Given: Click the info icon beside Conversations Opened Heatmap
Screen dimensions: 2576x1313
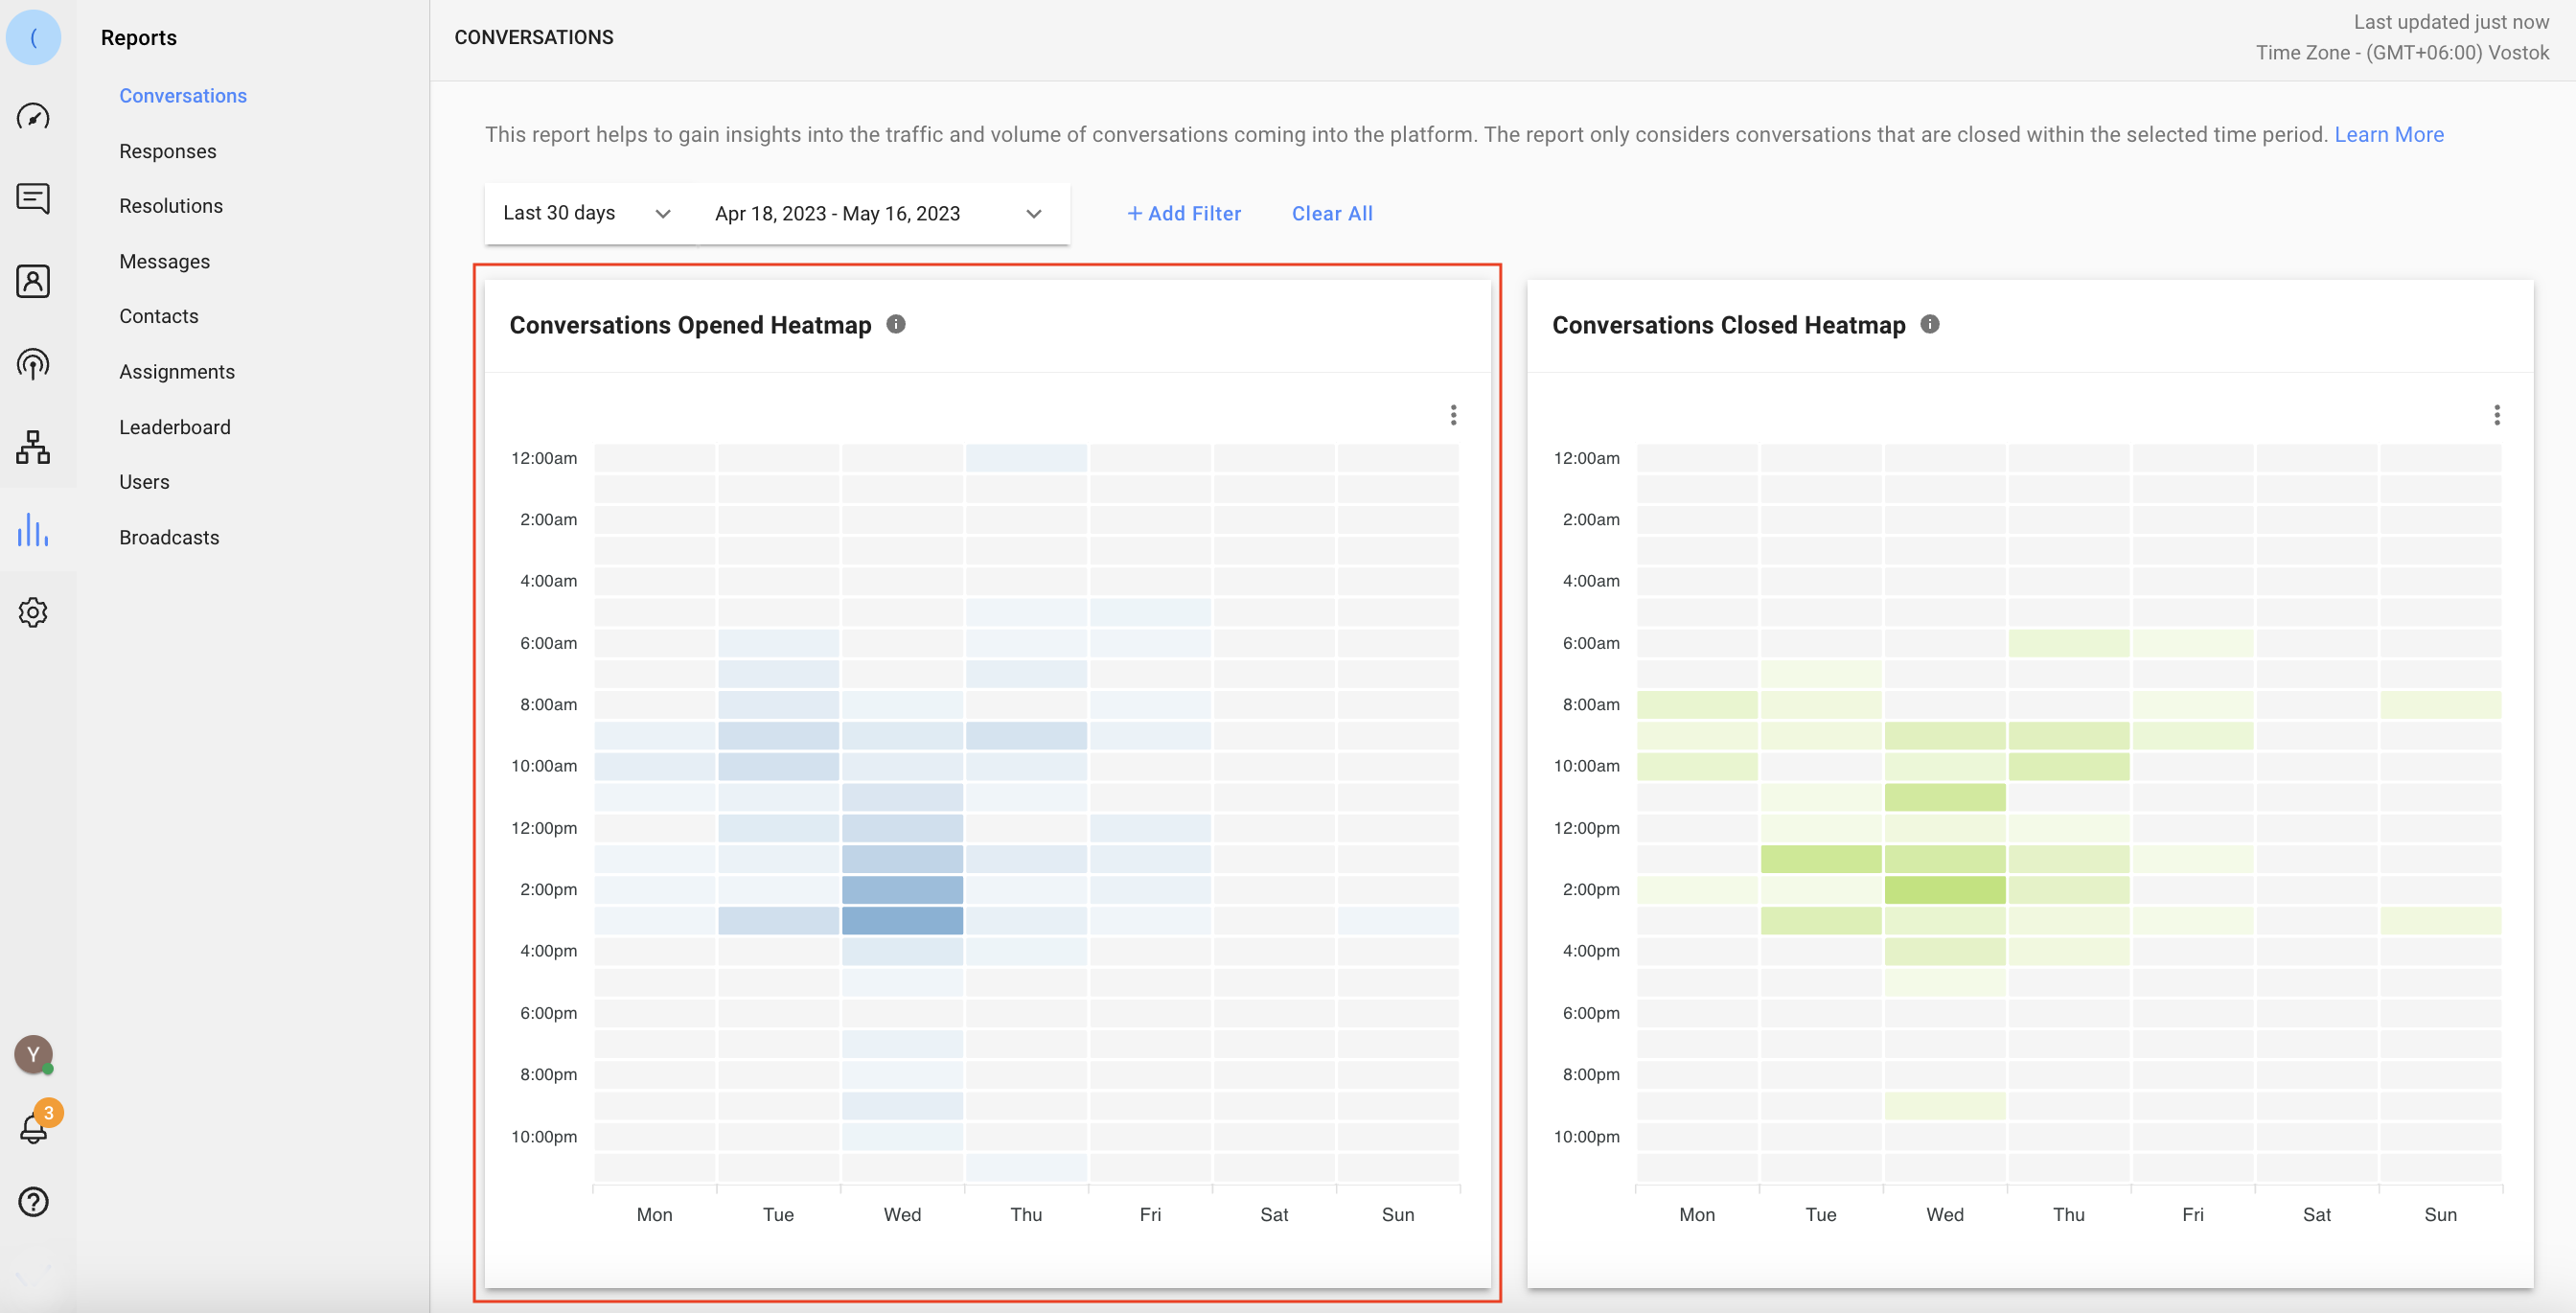Looking at the screenshot, I should pyautogui.click(x=896, y=324).
